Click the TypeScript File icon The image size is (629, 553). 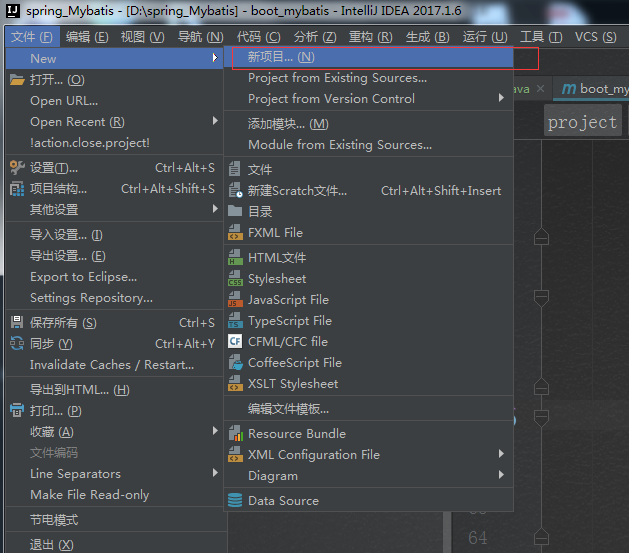point(235,321)
